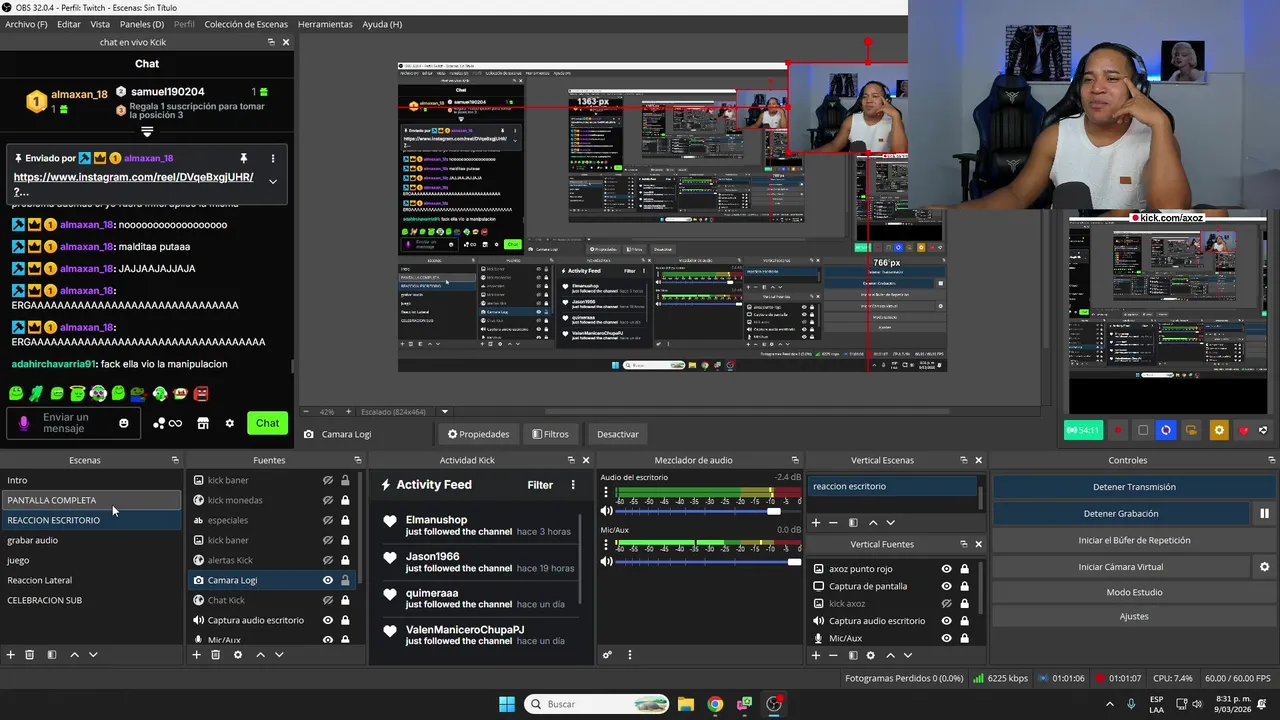Open Propiedades for Camara Logi
The width and height of the screenshot is (1280, 720).
[x=478, y=434]
